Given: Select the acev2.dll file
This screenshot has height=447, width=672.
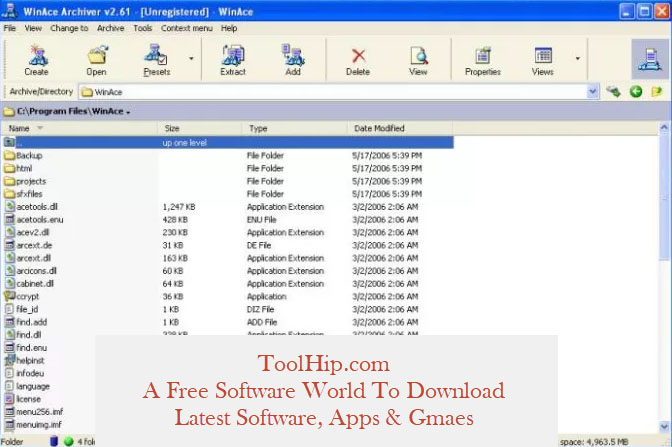Looking at the screenshot, I should 33,232.
